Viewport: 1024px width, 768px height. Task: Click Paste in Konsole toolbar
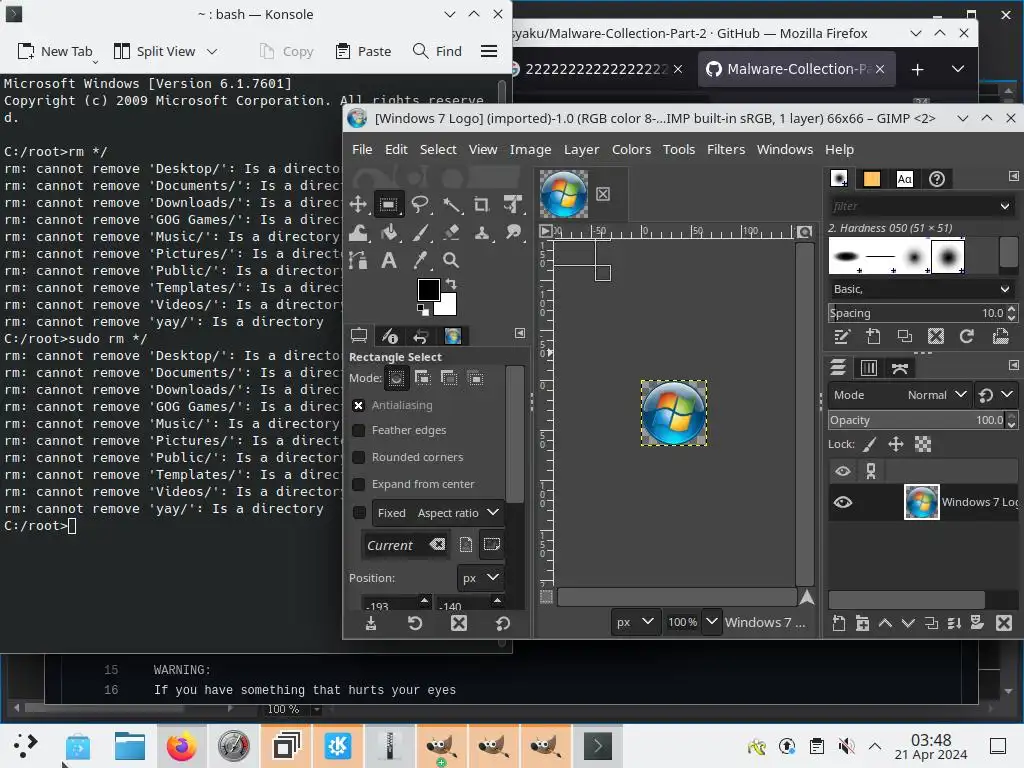363,52
